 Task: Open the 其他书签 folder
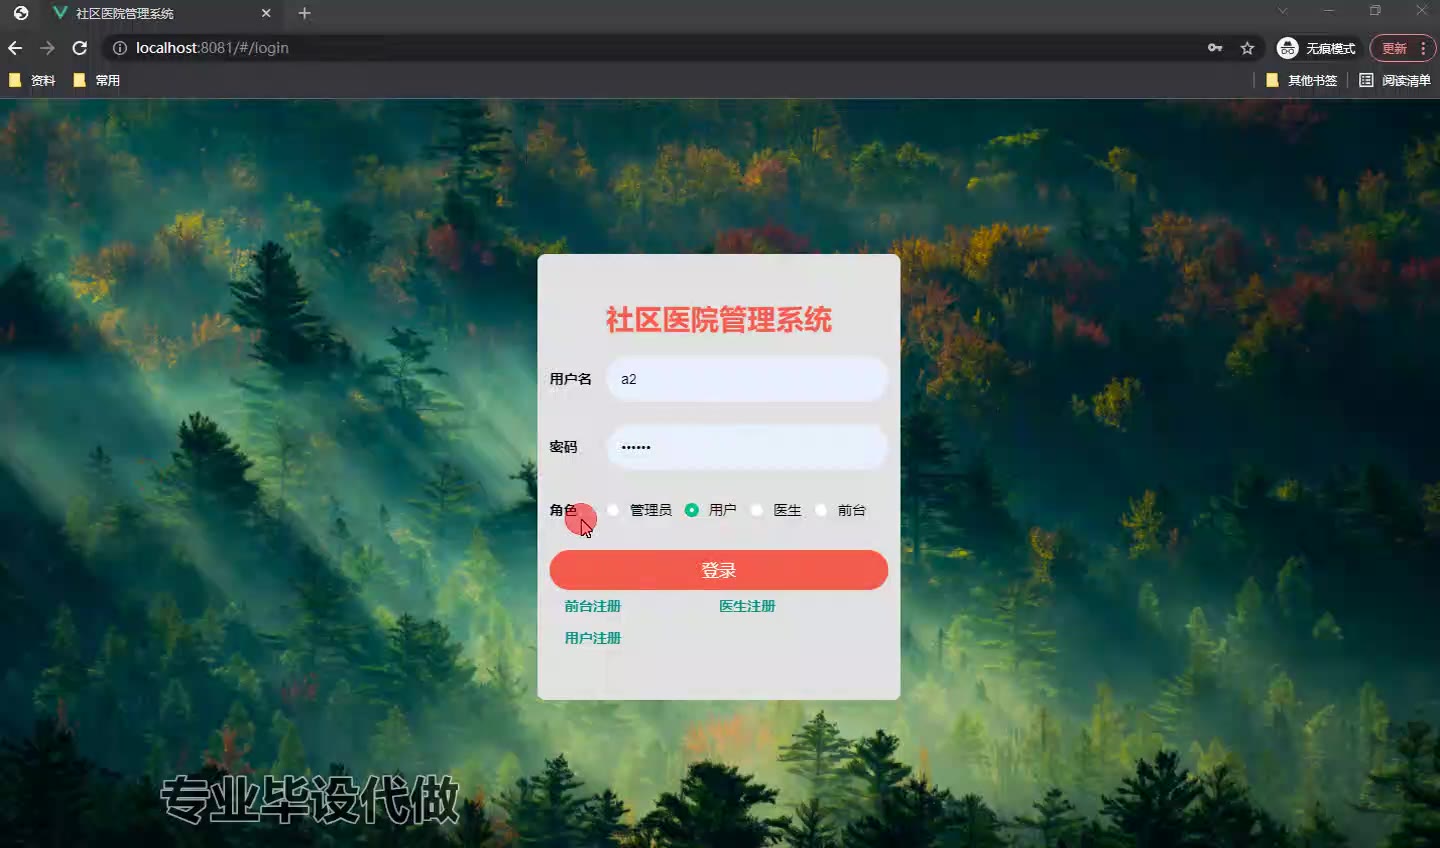click(x=1301, y=80)
